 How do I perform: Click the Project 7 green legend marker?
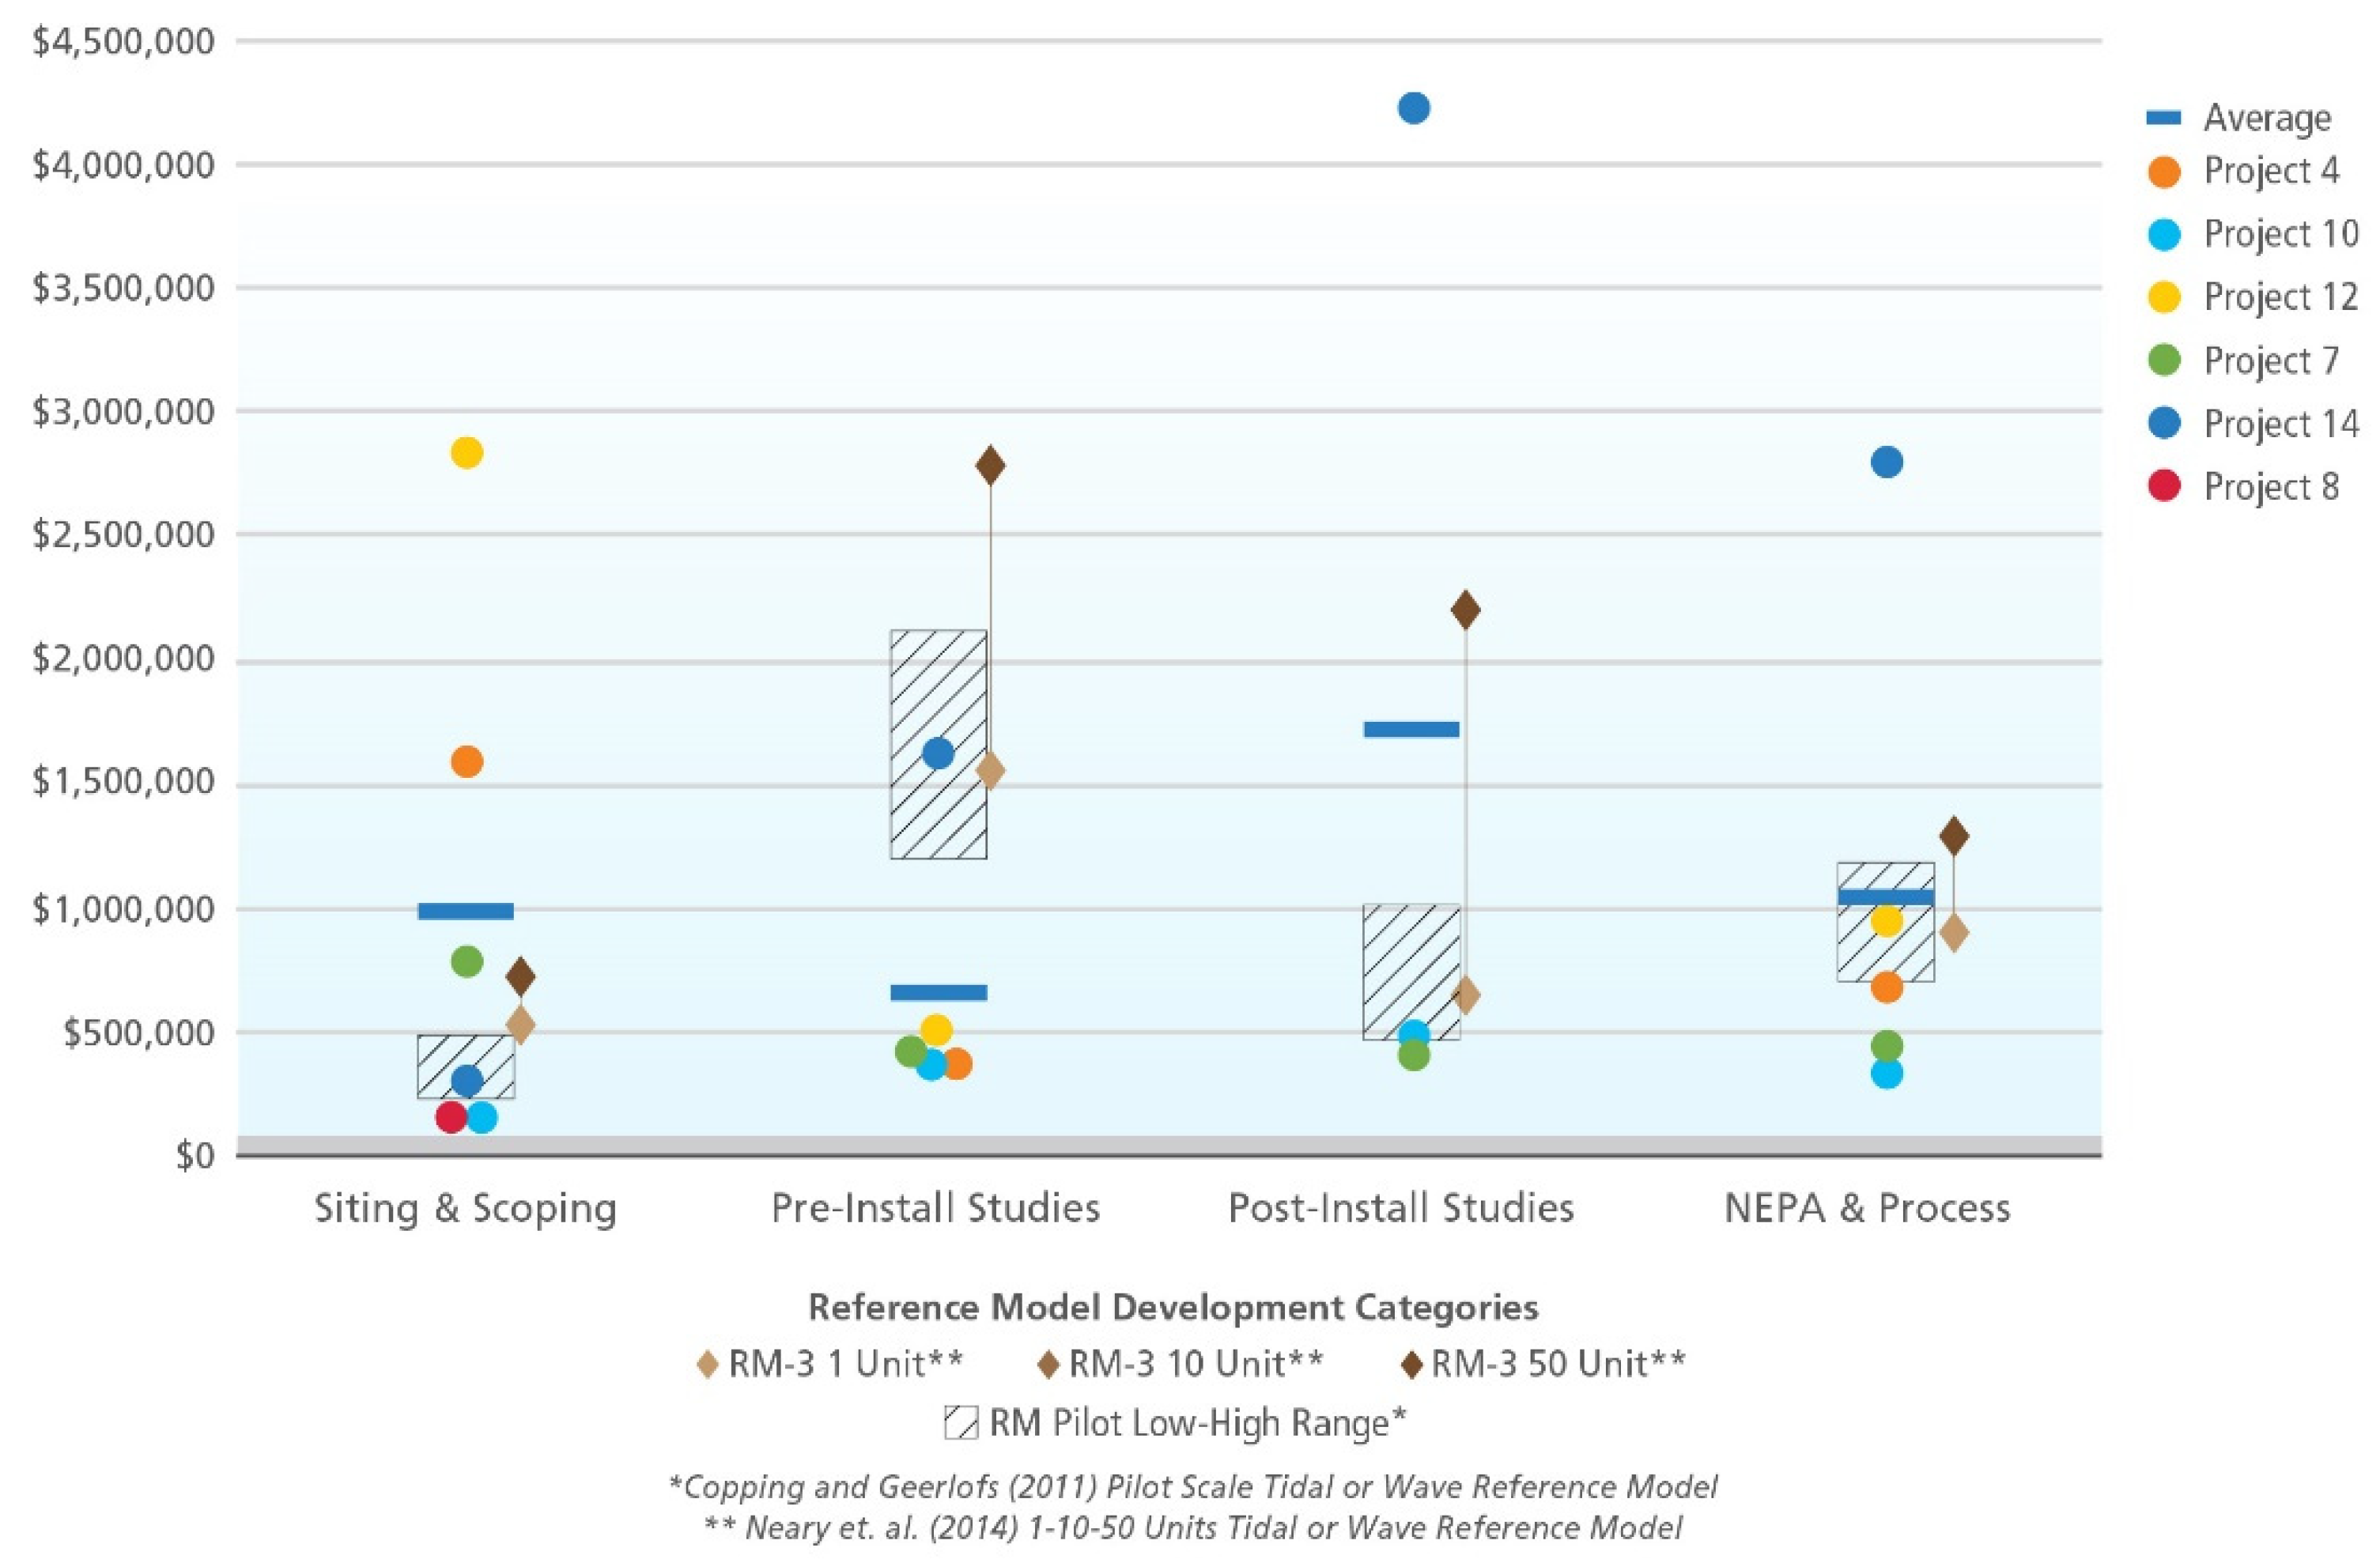2164,361
